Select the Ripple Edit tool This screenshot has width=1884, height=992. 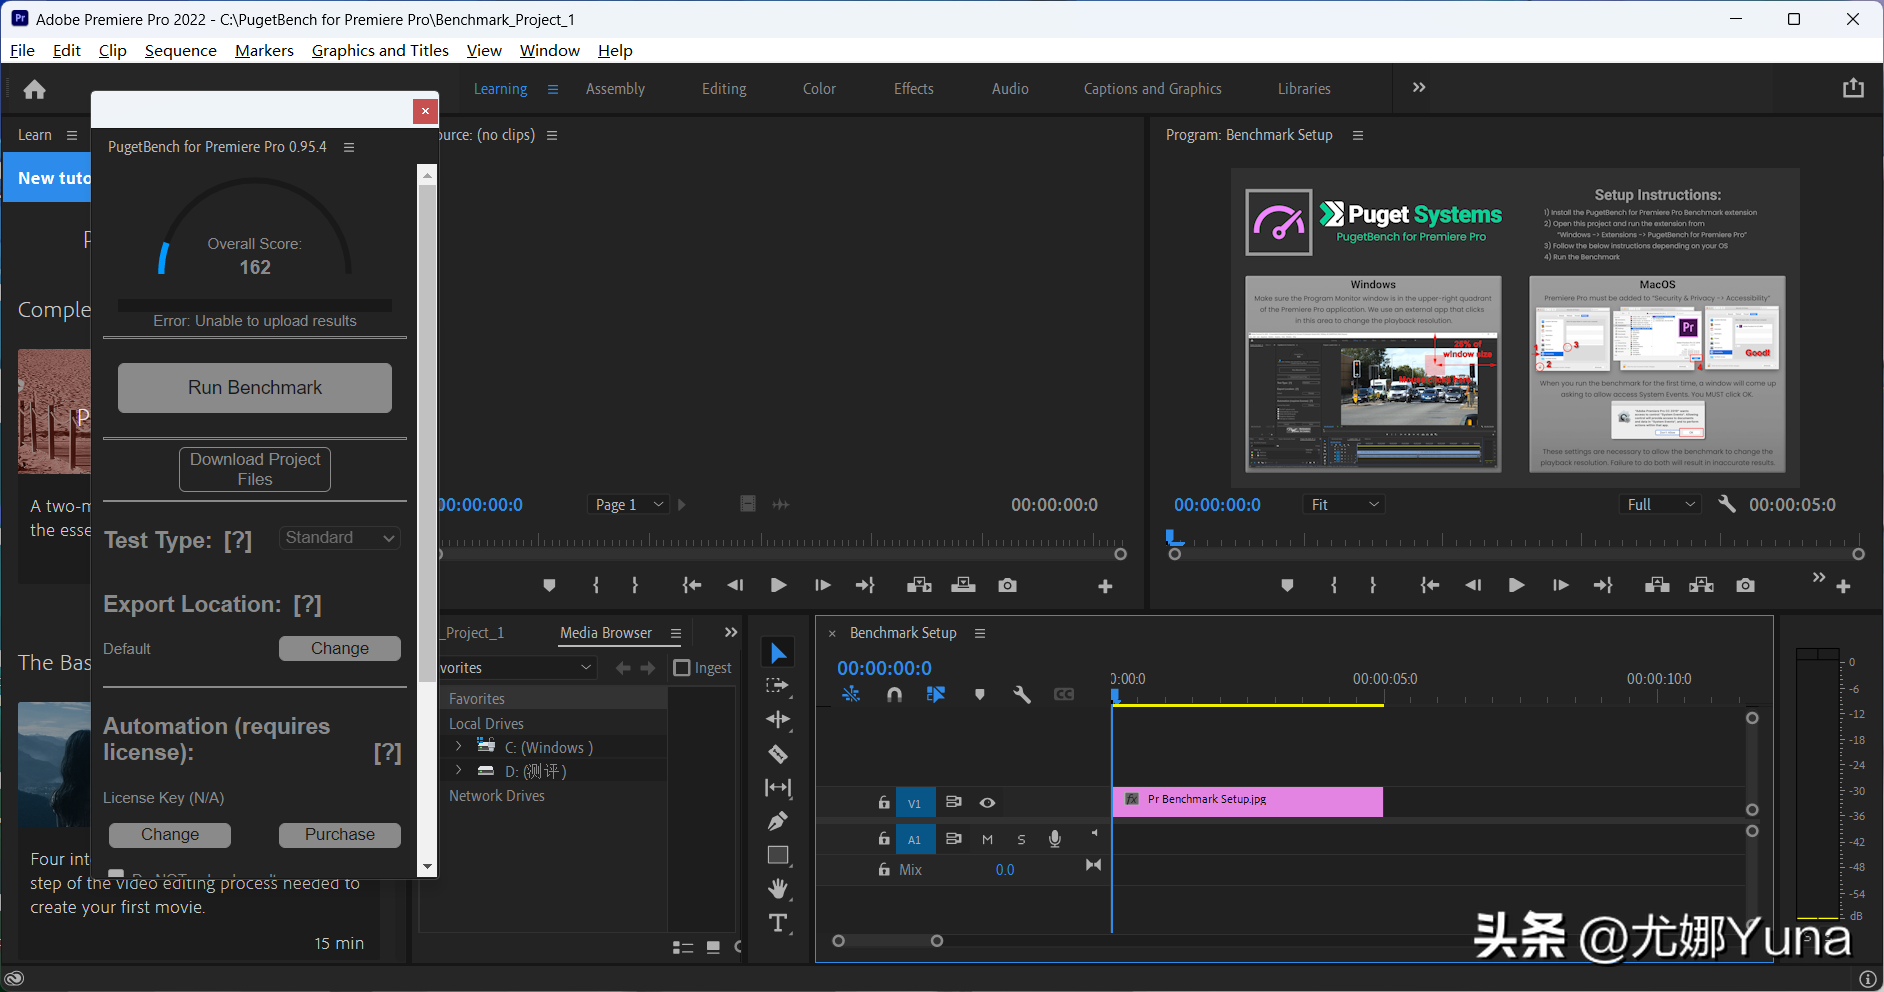(x=778, y=720)
